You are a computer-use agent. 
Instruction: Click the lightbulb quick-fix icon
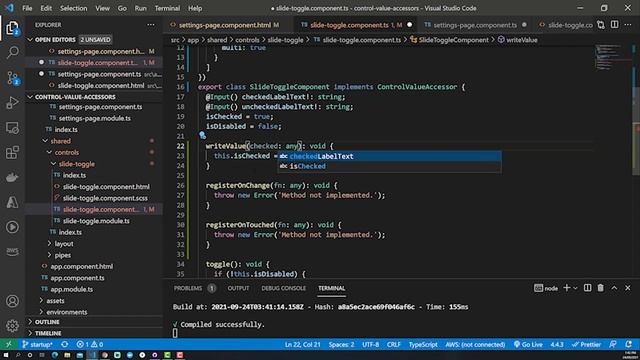202,135
